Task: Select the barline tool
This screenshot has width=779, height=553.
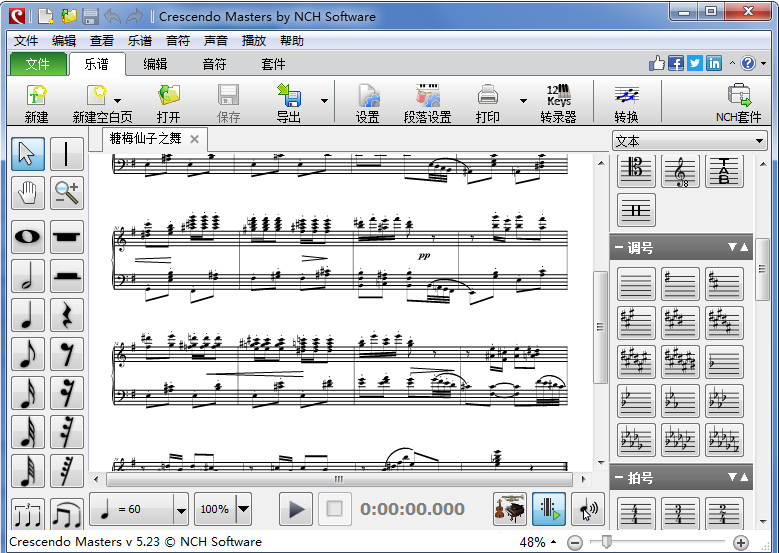Action: click(x=67, y=154)
